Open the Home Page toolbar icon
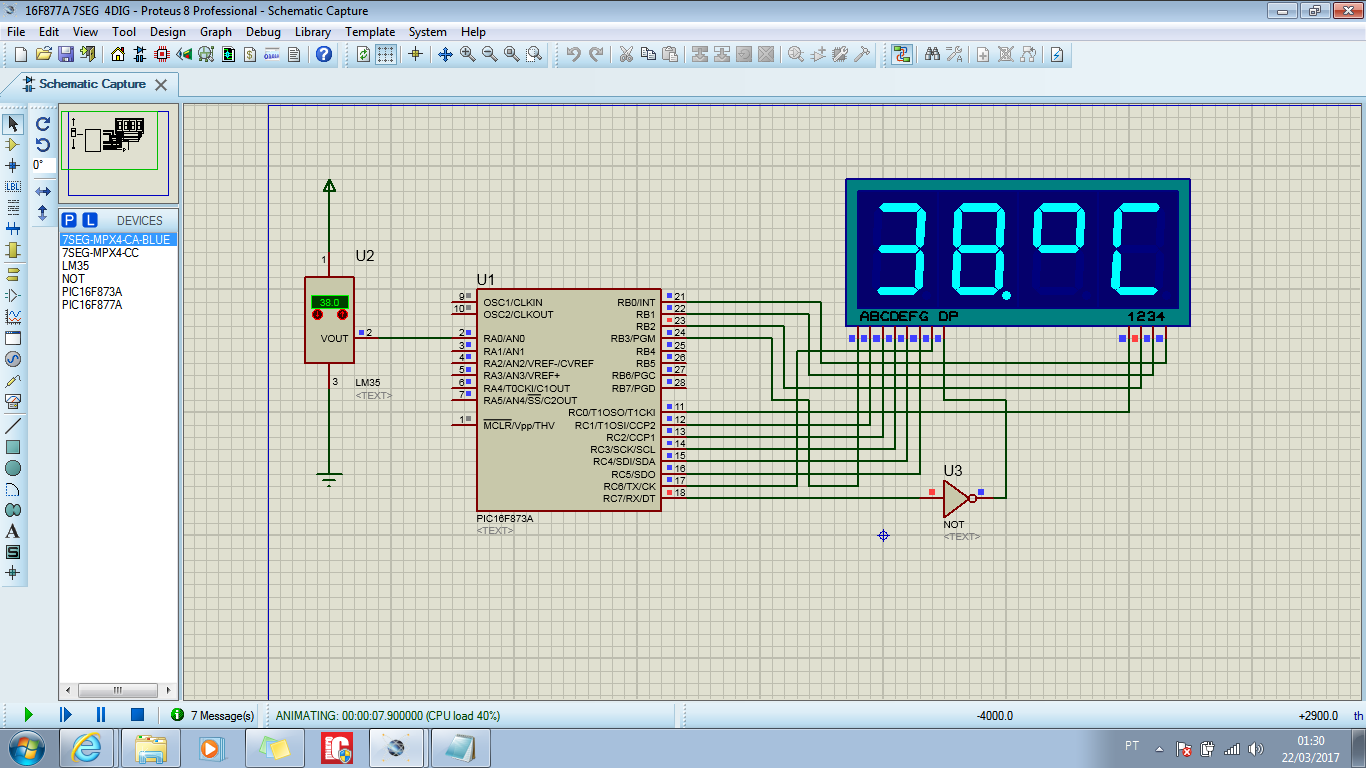 [118, 54]
